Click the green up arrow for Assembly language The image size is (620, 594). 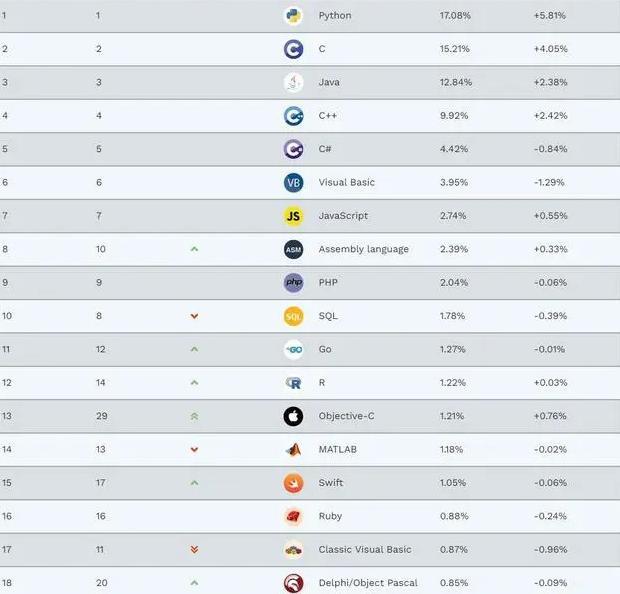pos(194,249)
